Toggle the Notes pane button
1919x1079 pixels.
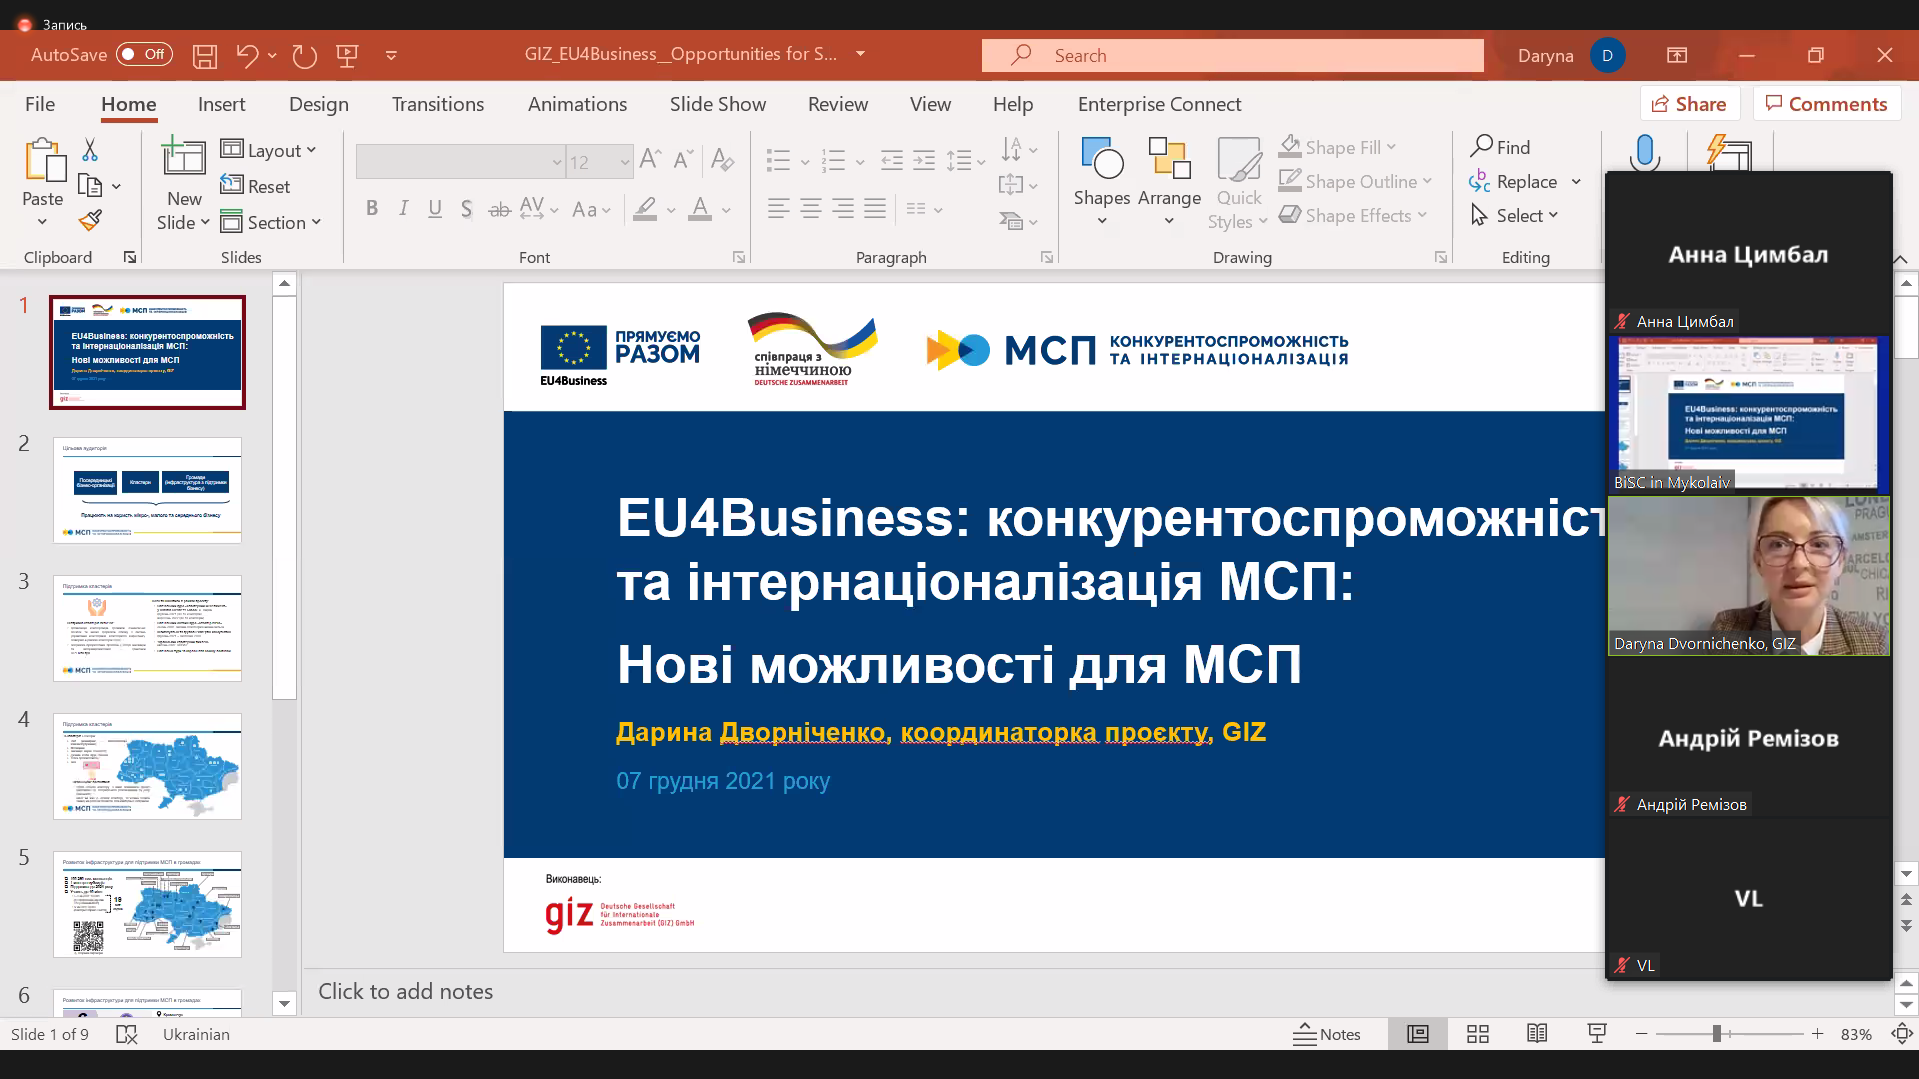click(1327, 1034)
